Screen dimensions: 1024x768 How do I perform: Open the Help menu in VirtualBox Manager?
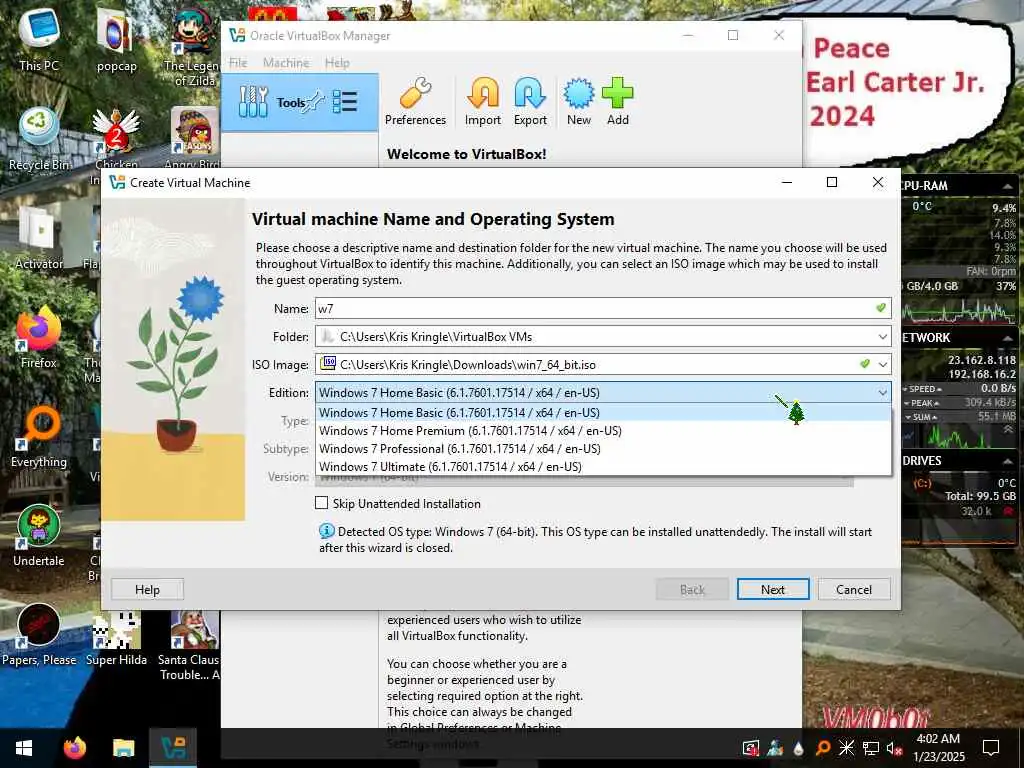point(337,63)
